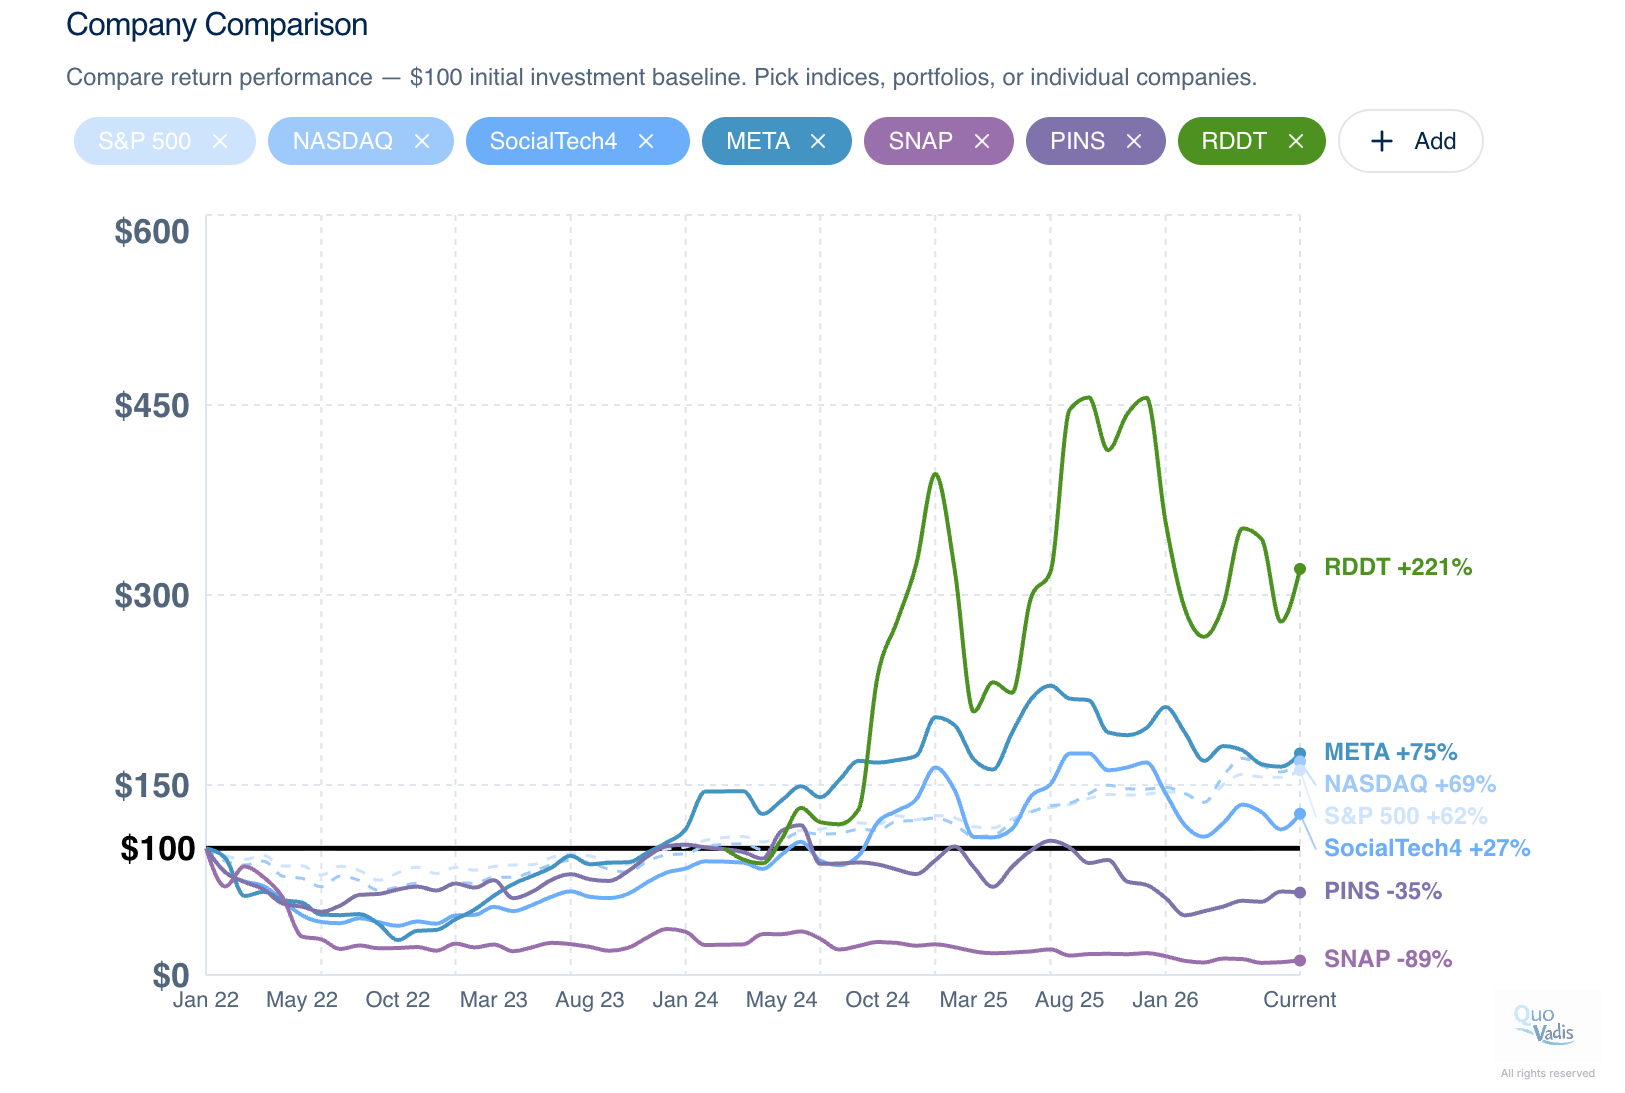Click the plus icon in Add button
This screenshot has height=1093, width=1625.
click(x=1382, y=141)
